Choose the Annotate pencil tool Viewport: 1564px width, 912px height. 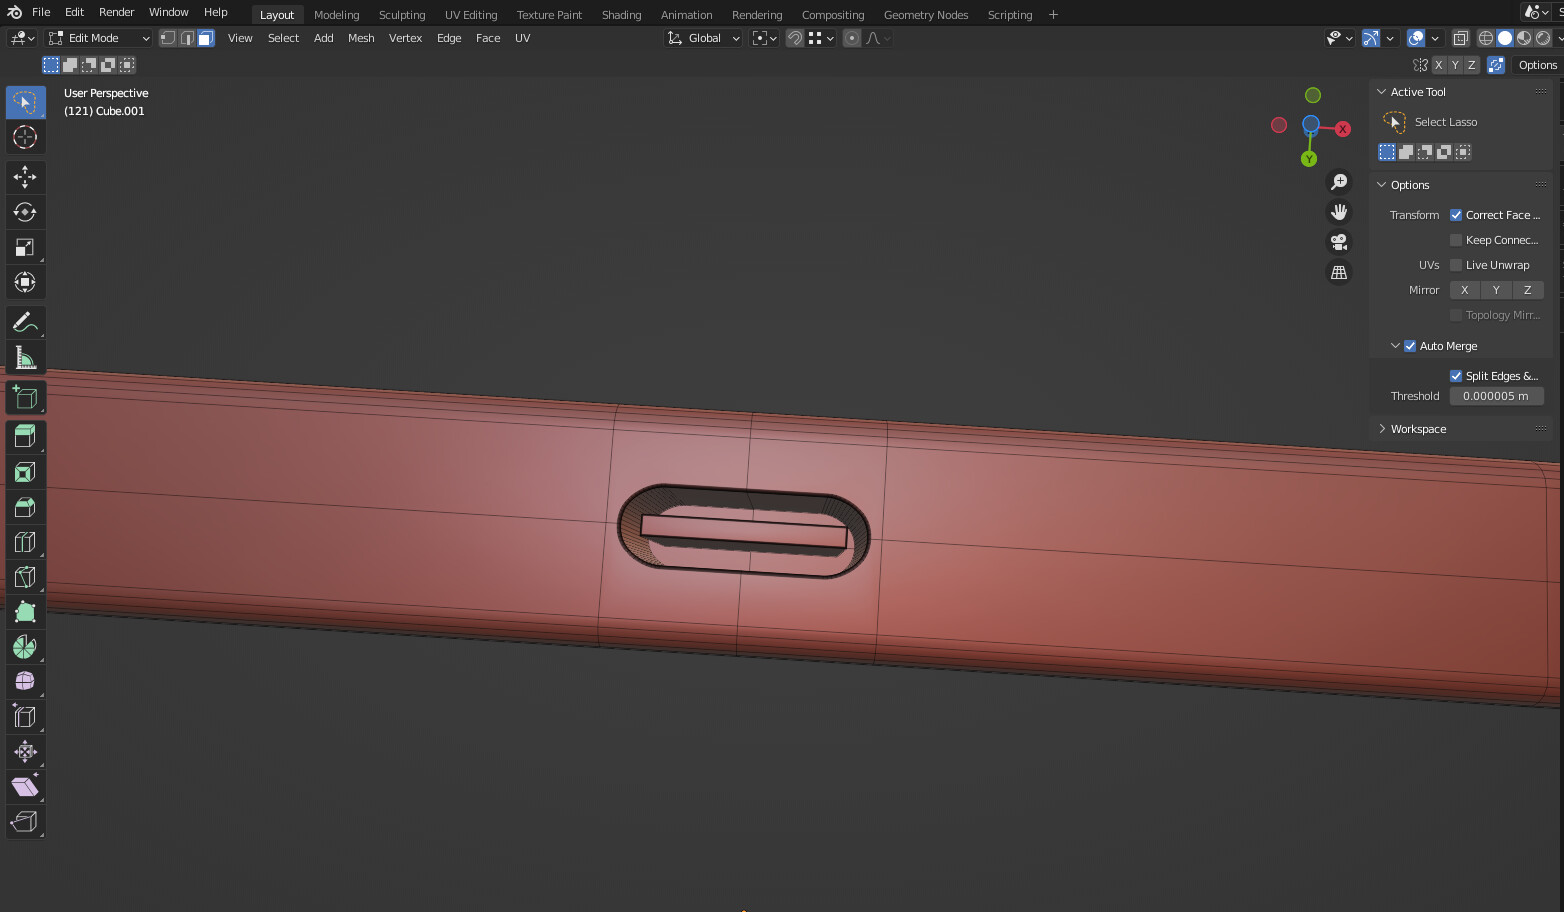pos(25,322)
